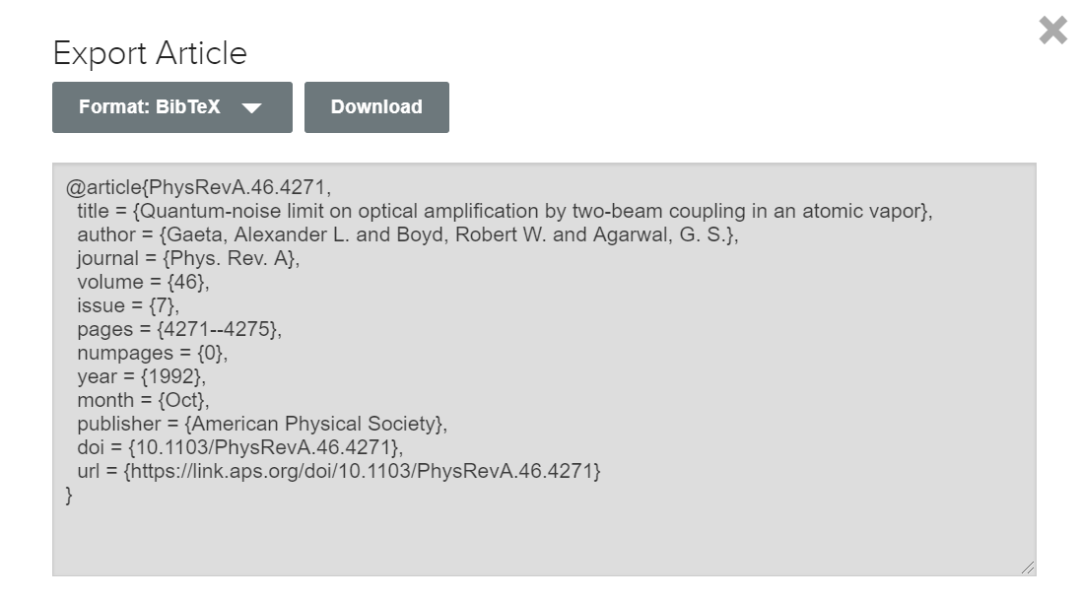
Task: Click the url link.aps.org line
Action: (339, 471)
